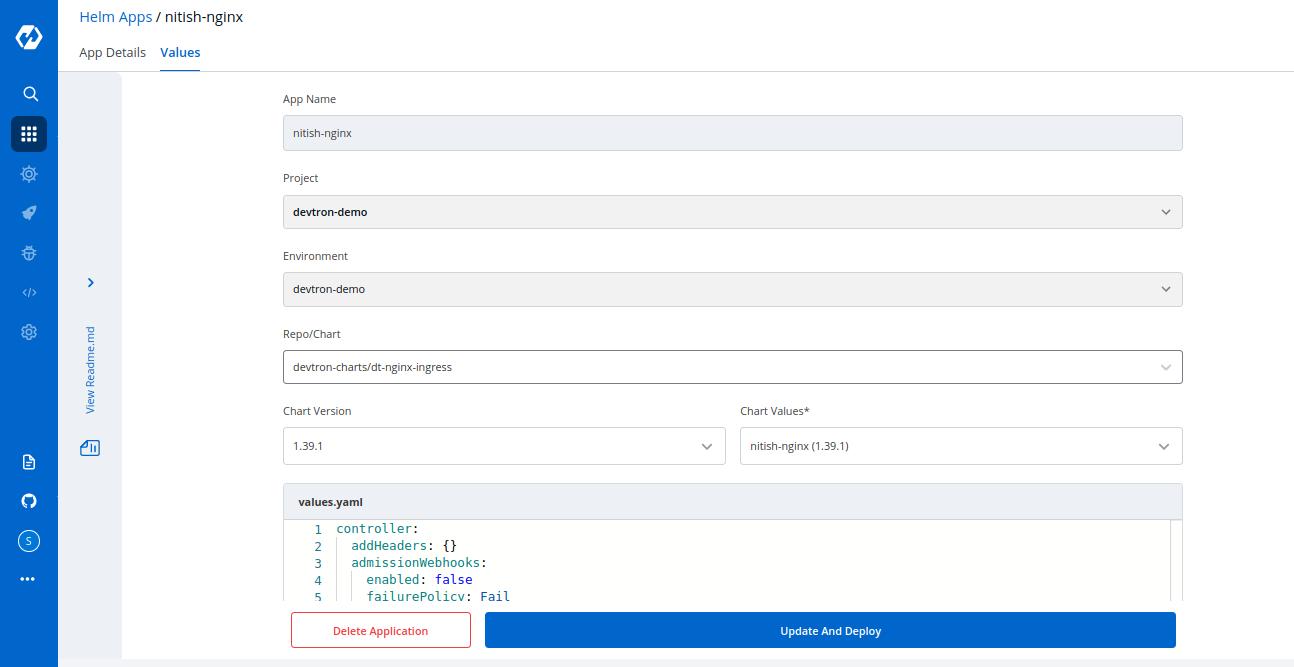Open the Chart Values nitish-nginx dropdown

click(x=960, y=446)
